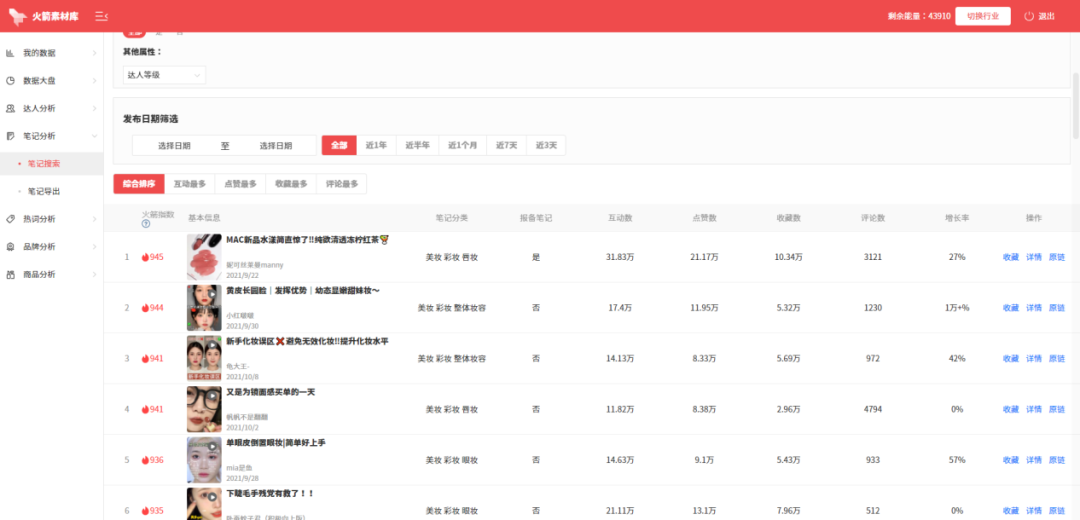Select the 近7天 date range option
This screenshot has height=520, width=1080.
(x=506, y=145)
